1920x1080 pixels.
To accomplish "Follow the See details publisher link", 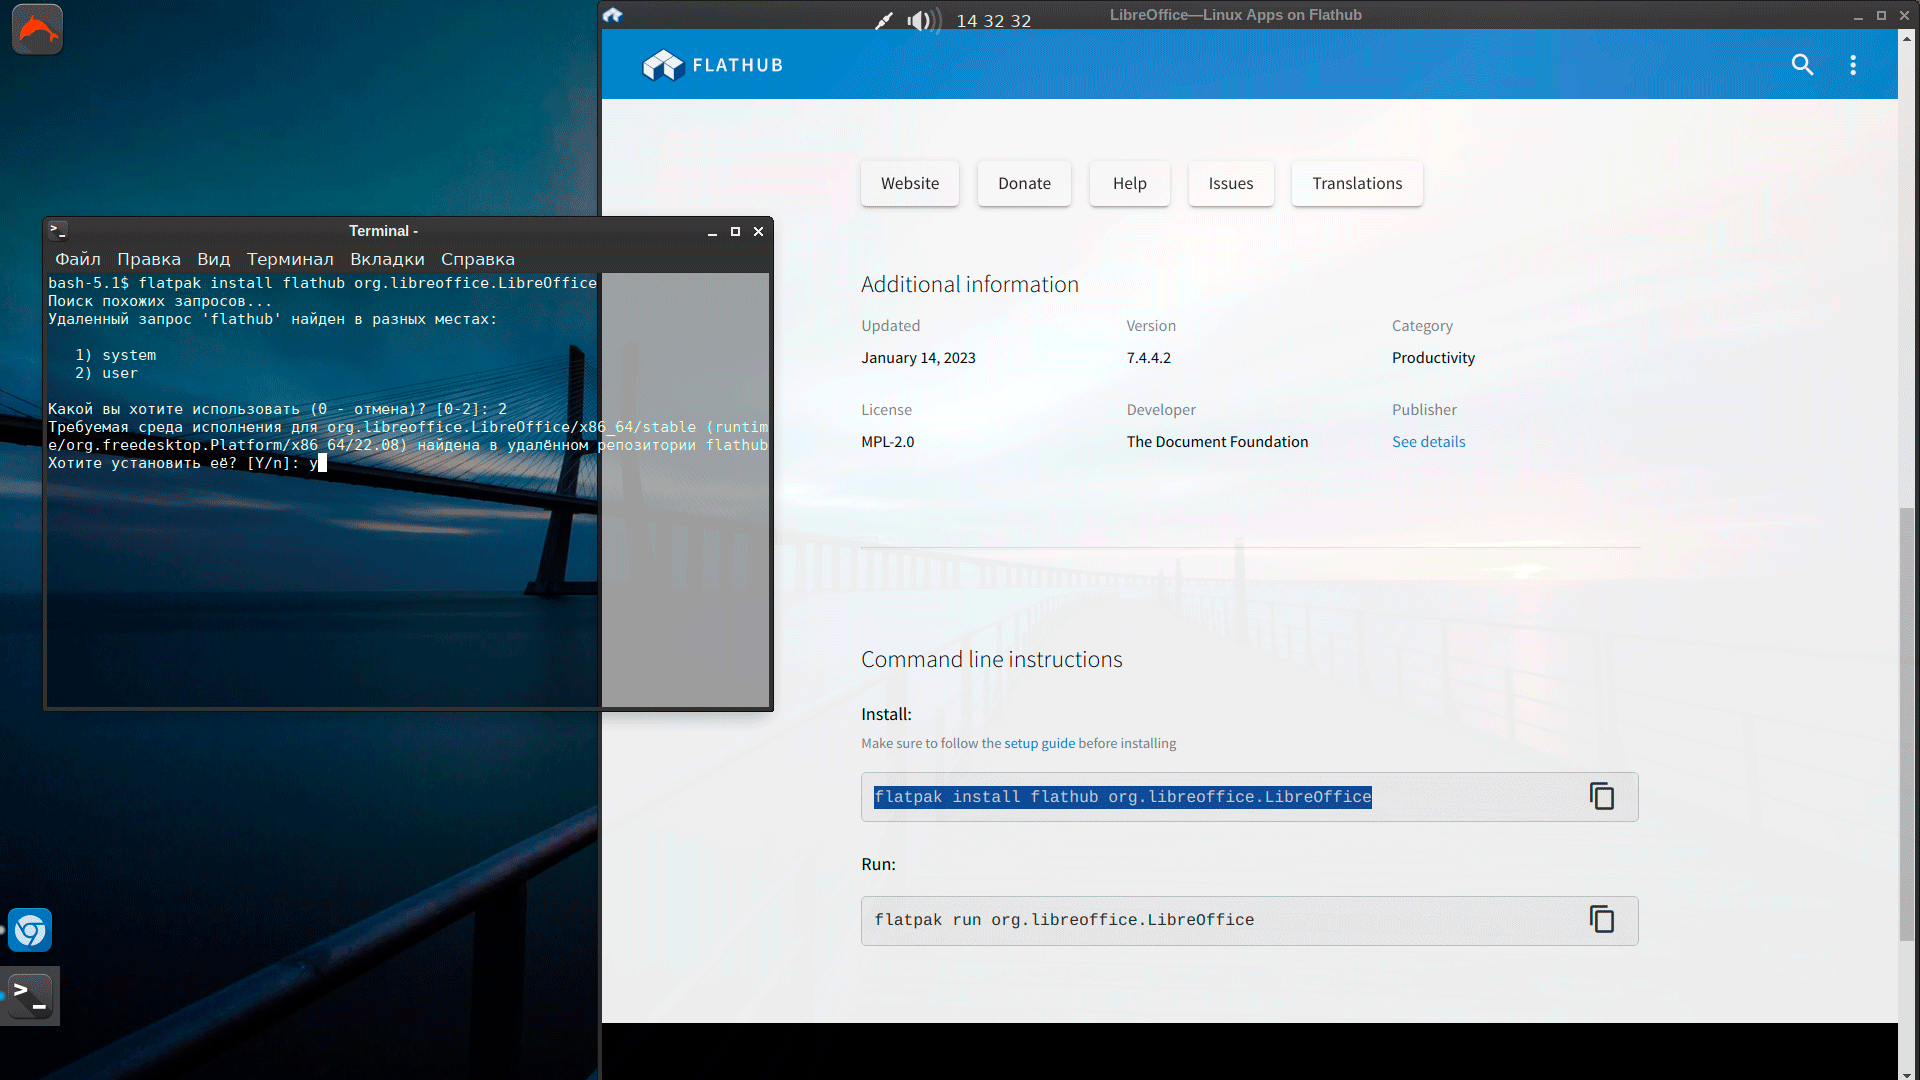I will point(1428,442).
